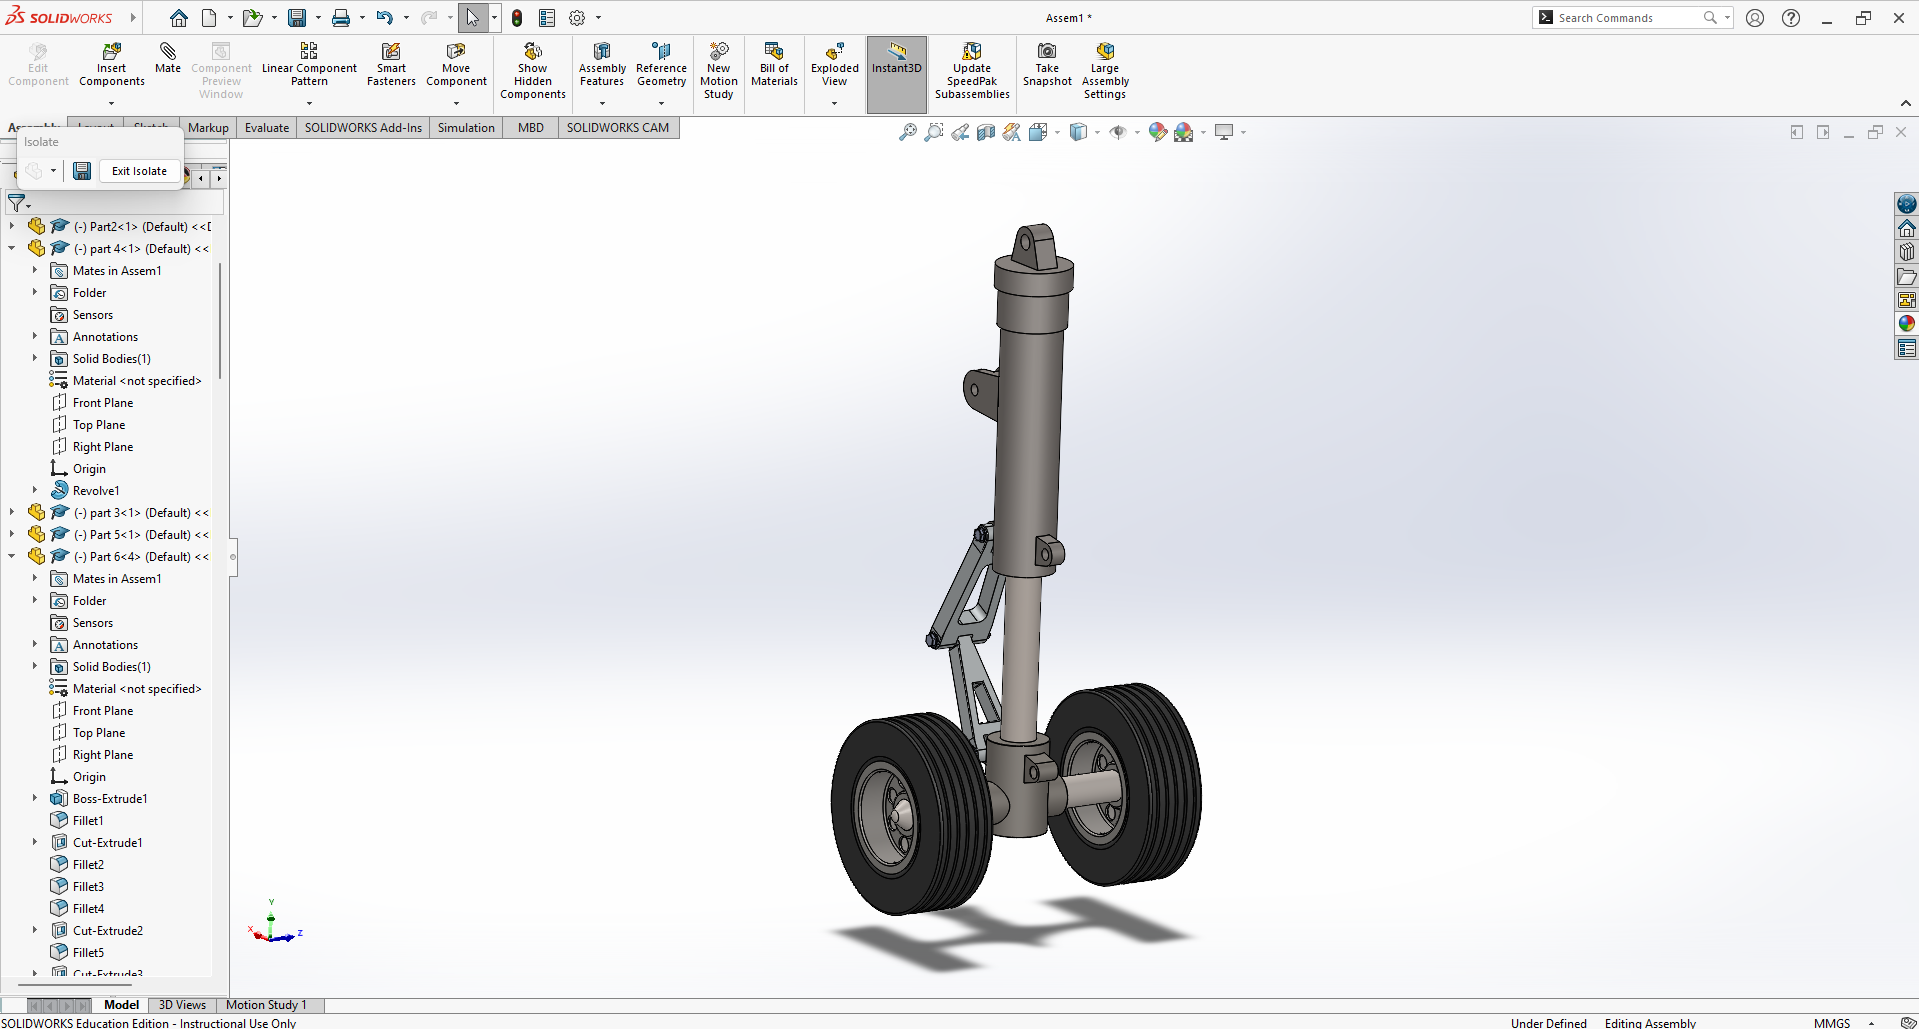
Task: Click the Mate tool icon
Action: click(x=168, y=51)
